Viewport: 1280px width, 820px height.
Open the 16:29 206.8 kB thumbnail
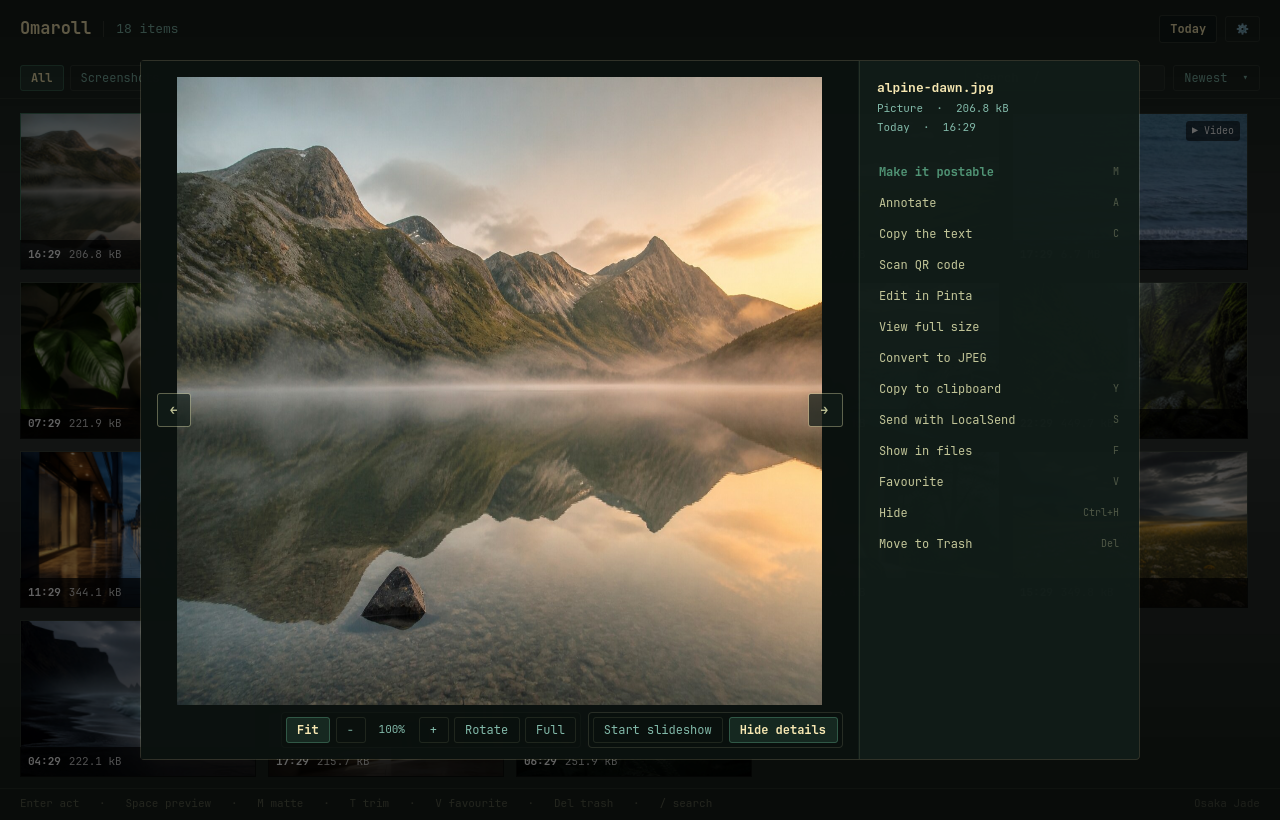coord(80,191)
